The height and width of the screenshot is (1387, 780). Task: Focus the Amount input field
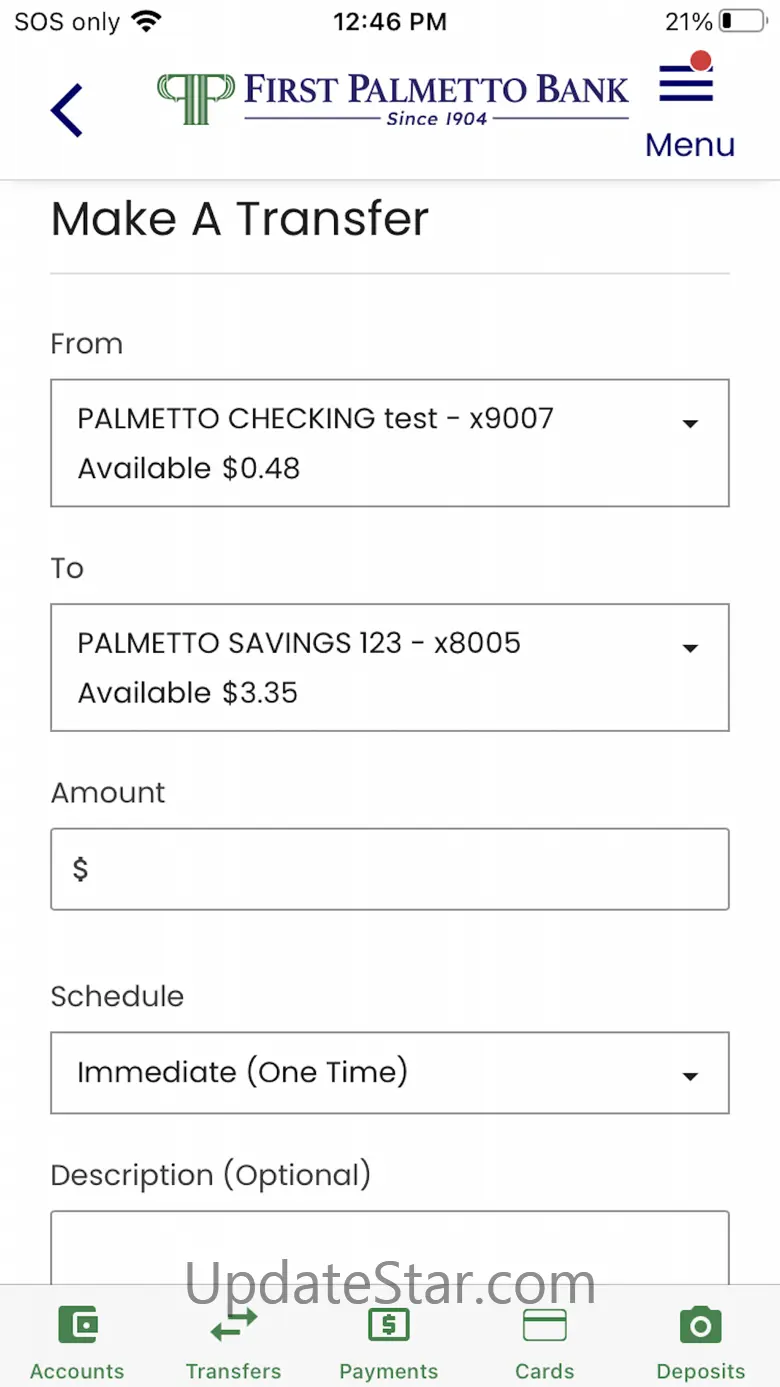coord(389,869)
